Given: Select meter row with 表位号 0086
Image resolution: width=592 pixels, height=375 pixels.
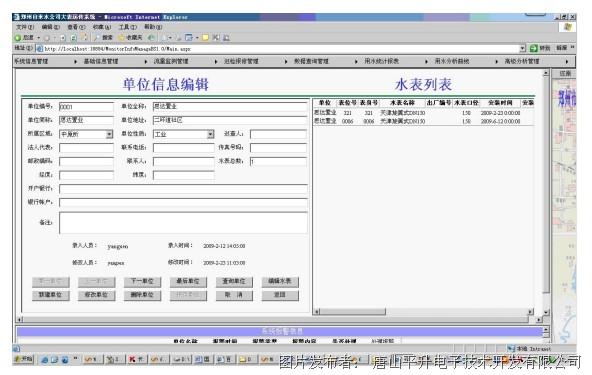Looking at the screenshot, I should click(x=423, y=121).
